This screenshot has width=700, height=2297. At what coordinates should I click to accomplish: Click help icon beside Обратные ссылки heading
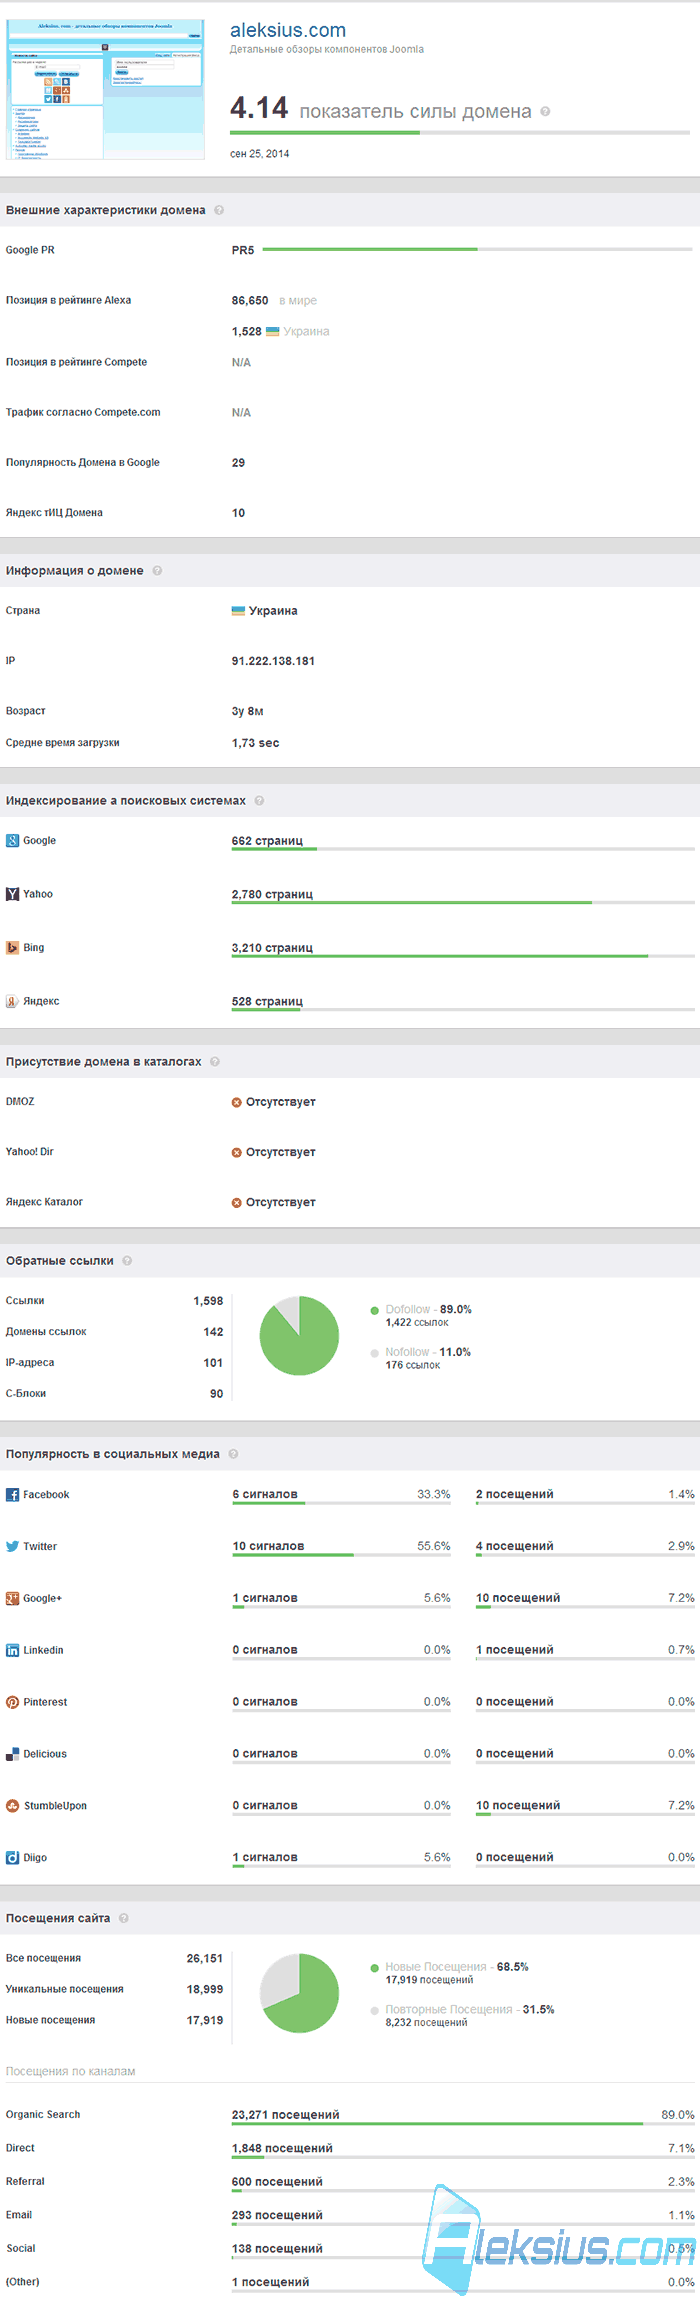pyautogui.click(x=127, y=1261)
